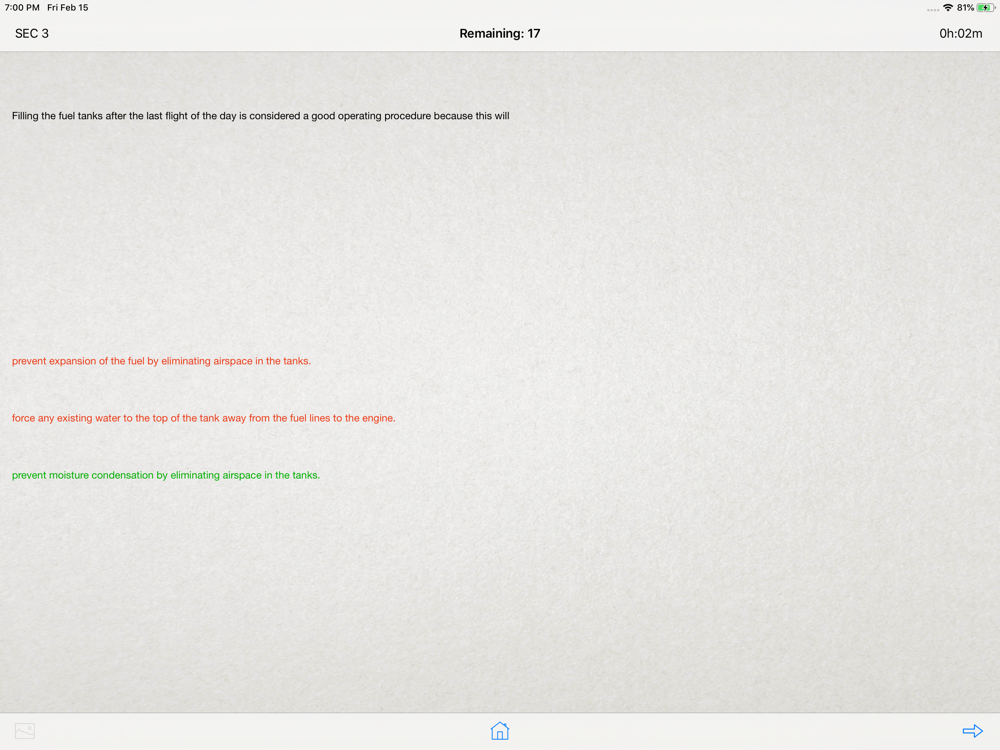Tap the '81%' battery percentage

point(965,8)
